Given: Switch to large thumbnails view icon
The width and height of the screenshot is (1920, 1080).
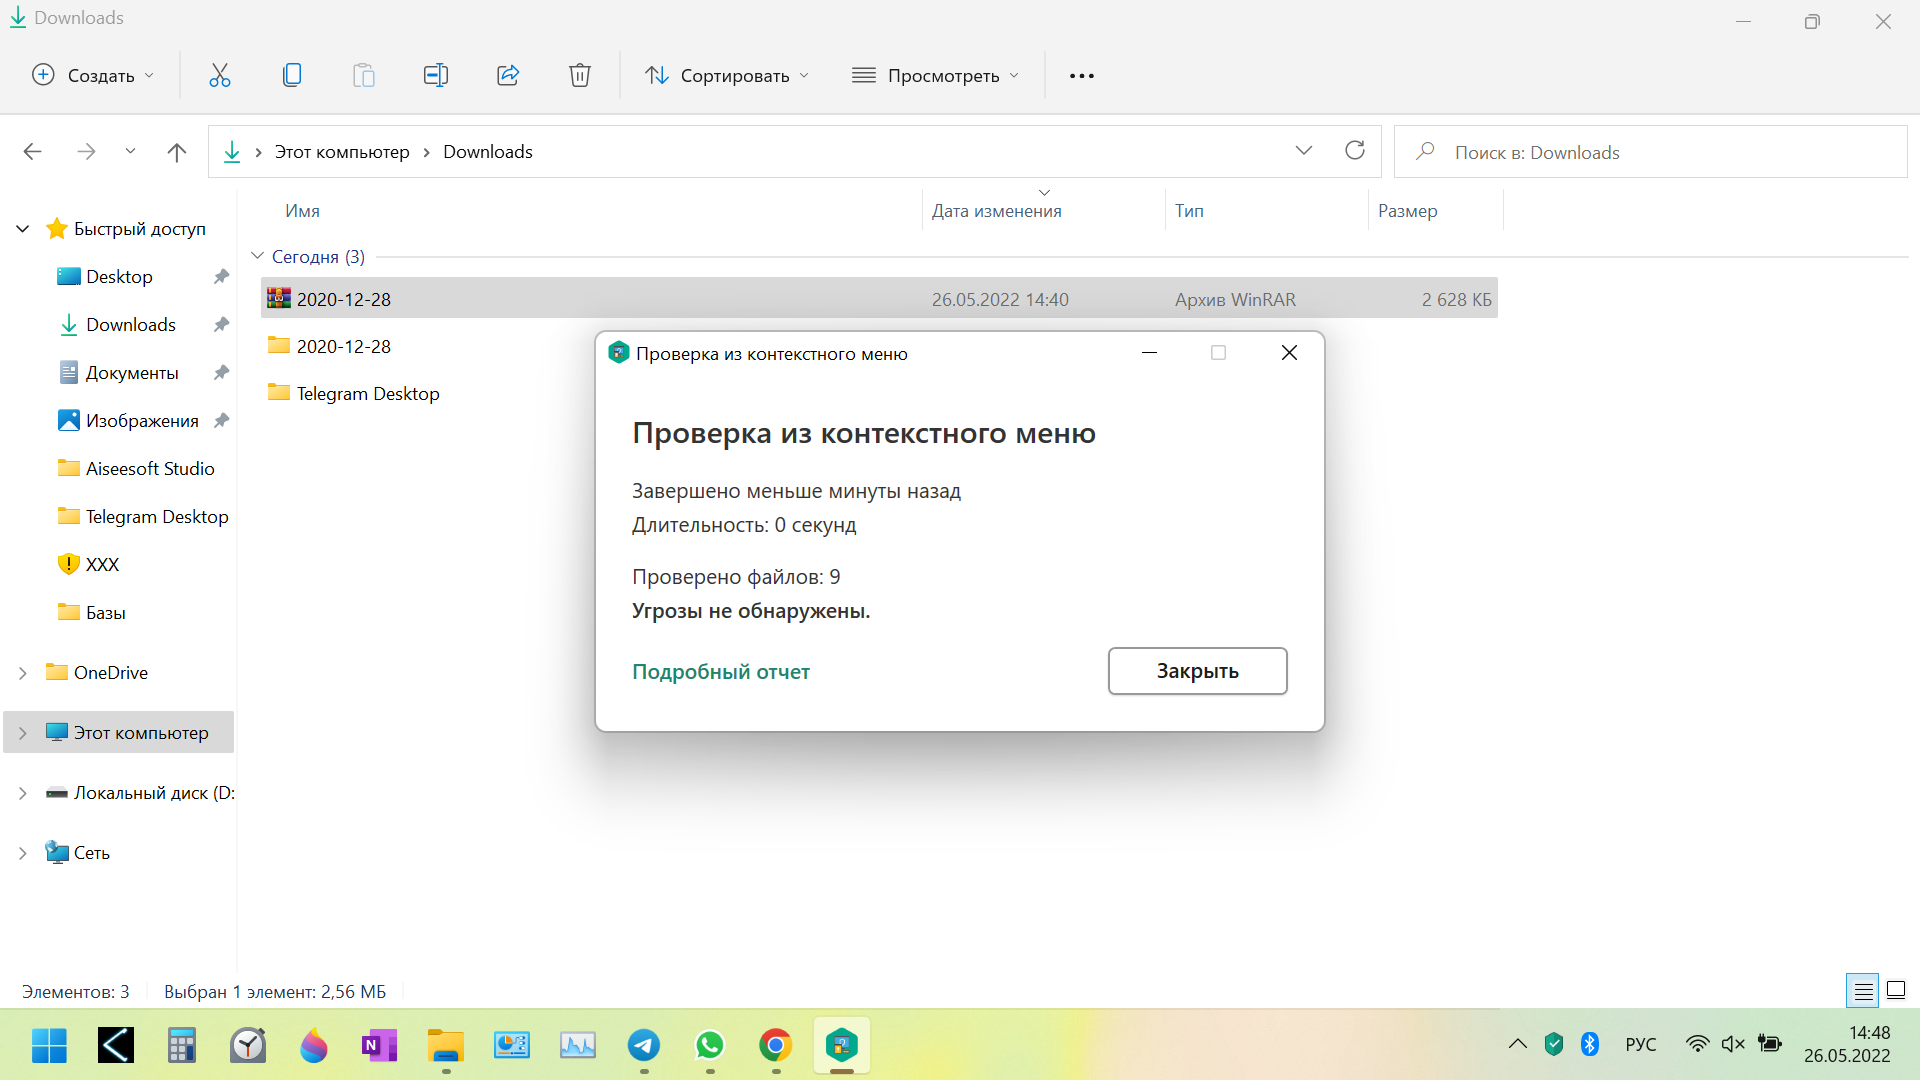Looking at the screenshot, I should 1896,991.
